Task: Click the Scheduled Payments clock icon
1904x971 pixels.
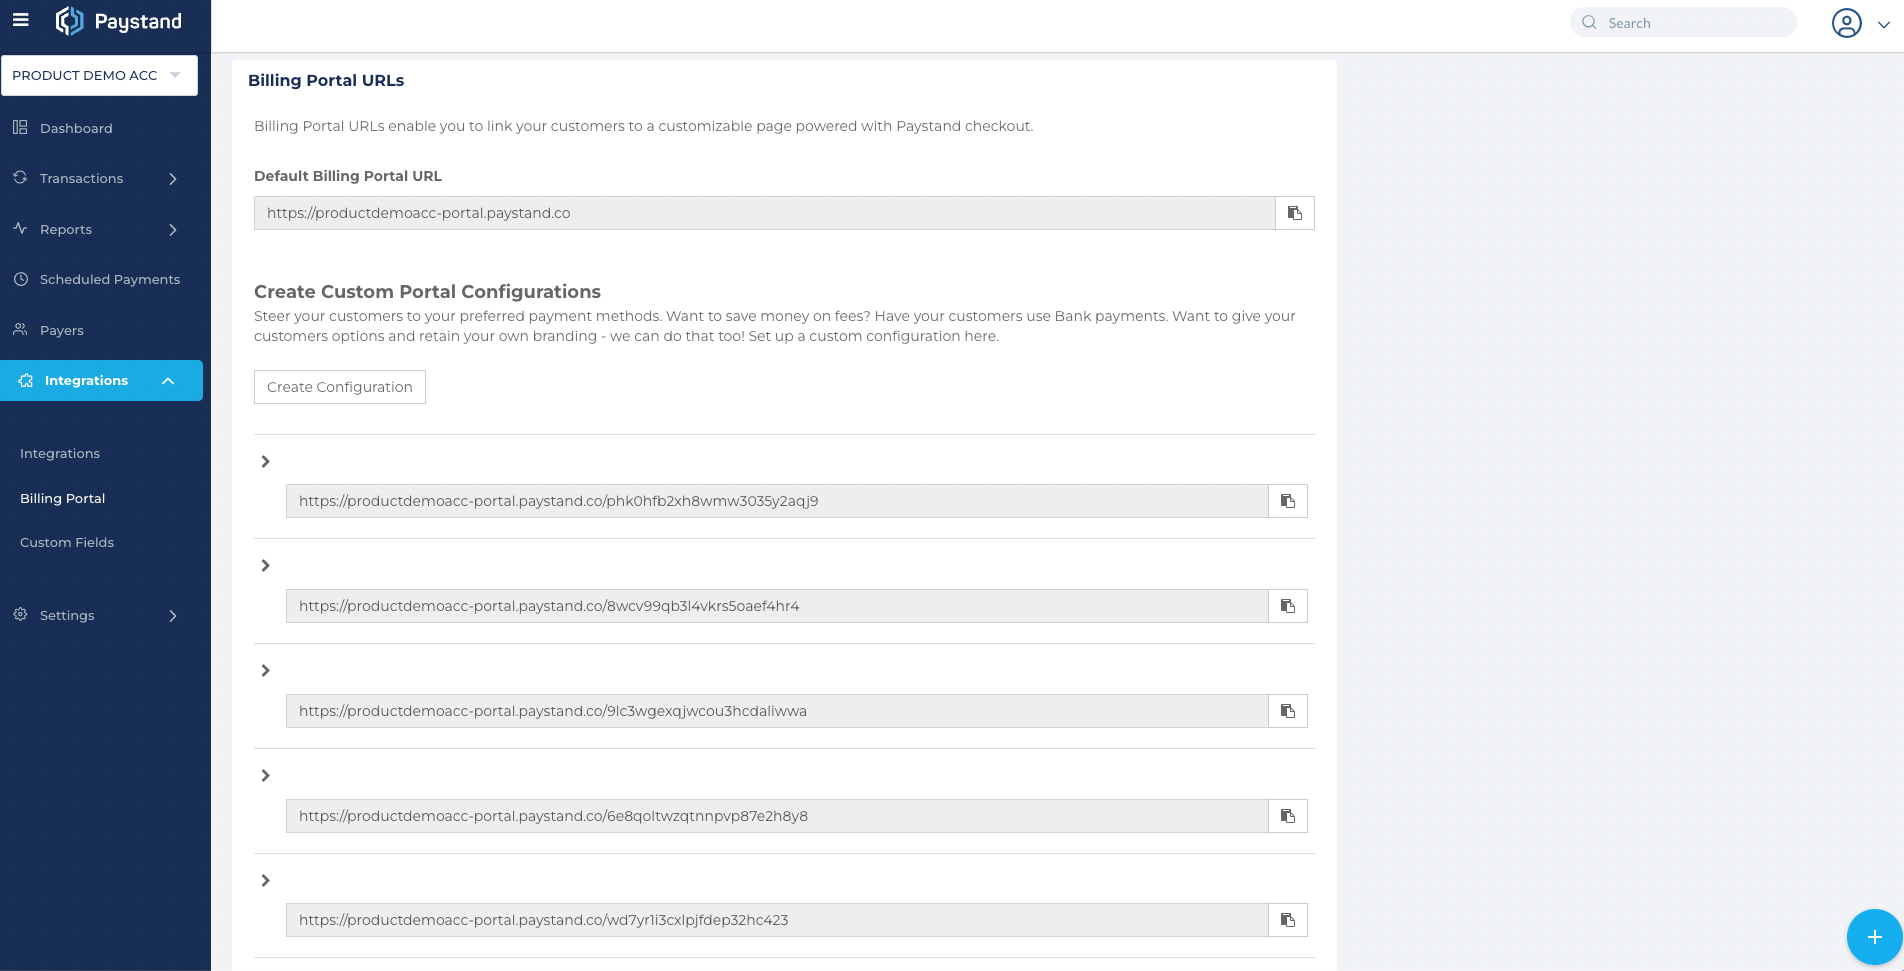Action: (x=20, y=279)
